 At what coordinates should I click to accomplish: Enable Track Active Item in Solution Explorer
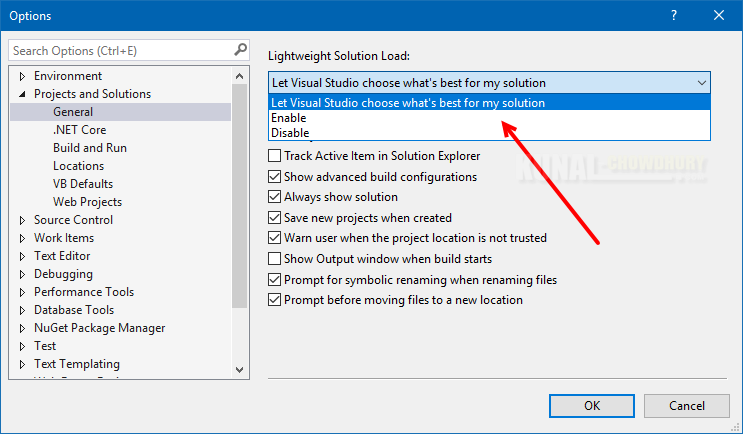275,156
